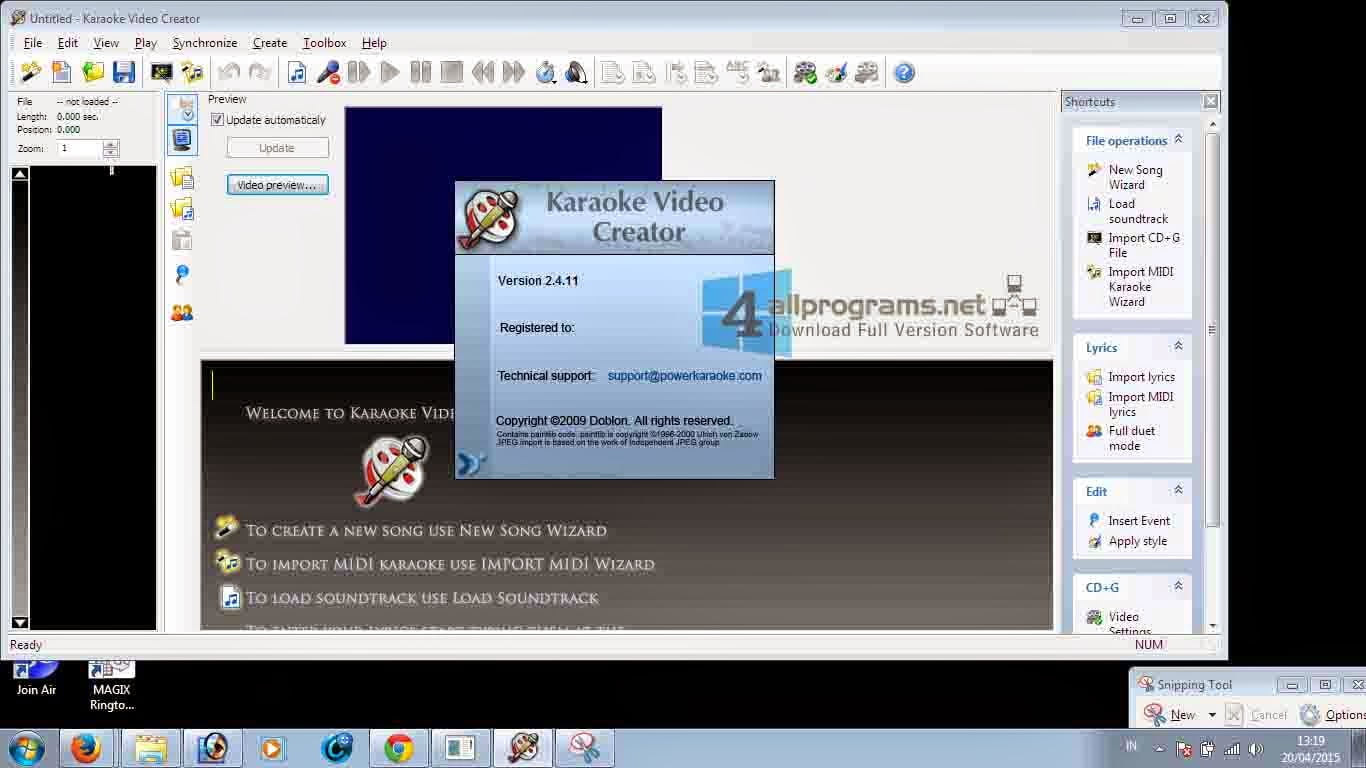This screenshot has height=768, width=1366.
Task: Click the blue arrow icon in the About dialog
Action: 471,463
